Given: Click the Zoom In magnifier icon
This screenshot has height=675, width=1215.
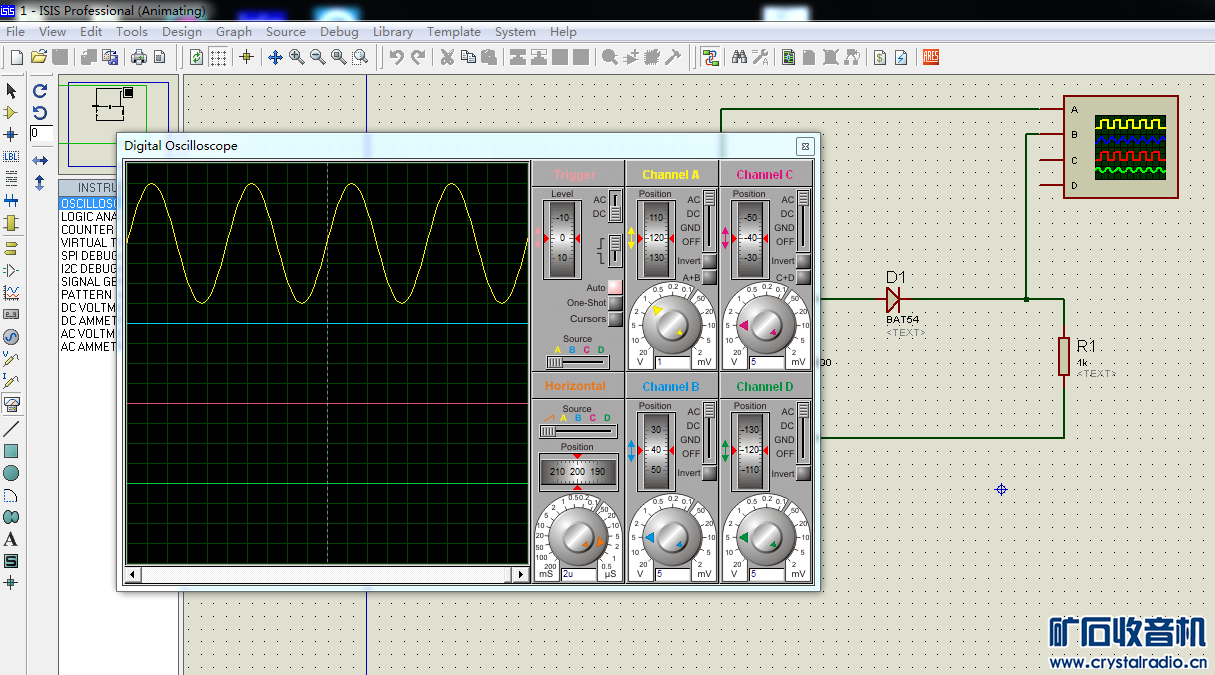Looking at the screenshot, I should click(296, 57).
